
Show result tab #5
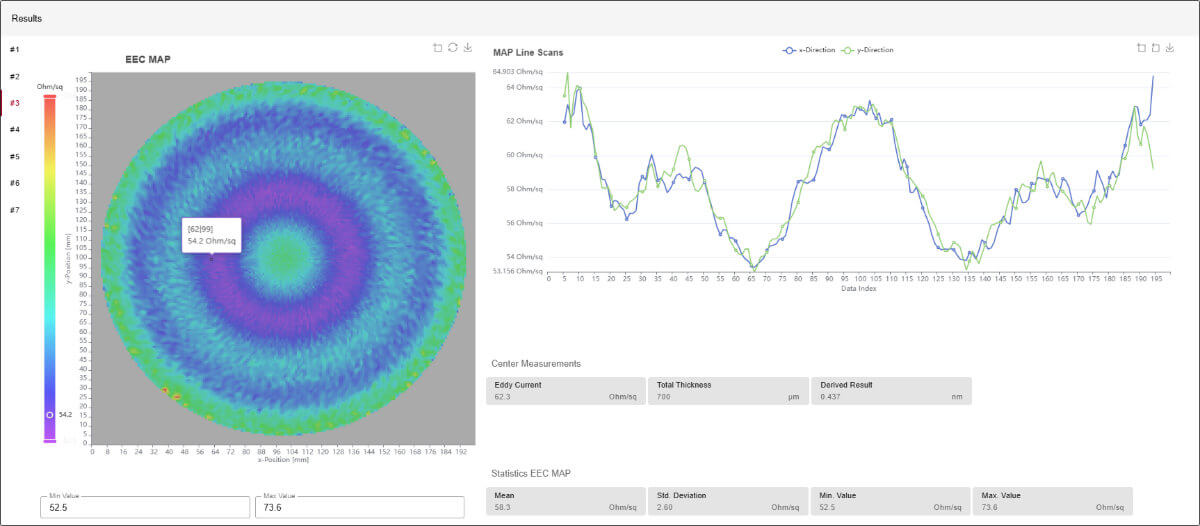[14, 156]
